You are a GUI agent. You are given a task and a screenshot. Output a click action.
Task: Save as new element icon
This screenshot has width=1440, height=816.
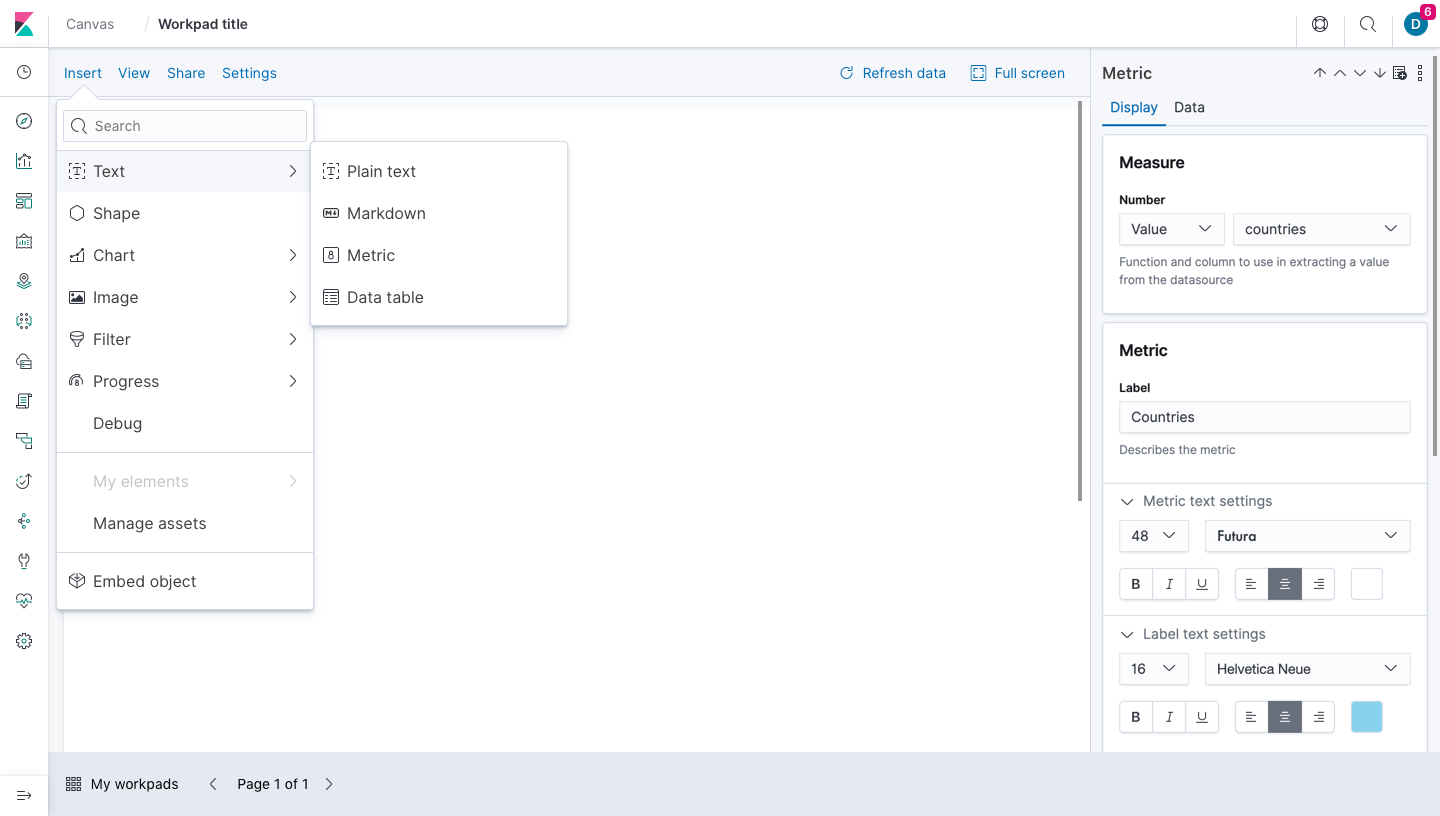pyautogui.click(x=1400, y=73)
